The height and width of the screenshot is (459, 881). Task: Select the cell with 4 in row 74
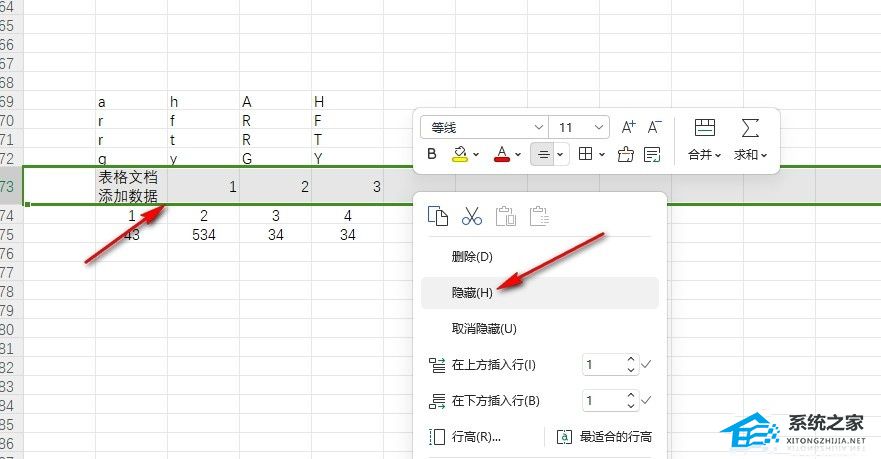click(x=347, y=215)
